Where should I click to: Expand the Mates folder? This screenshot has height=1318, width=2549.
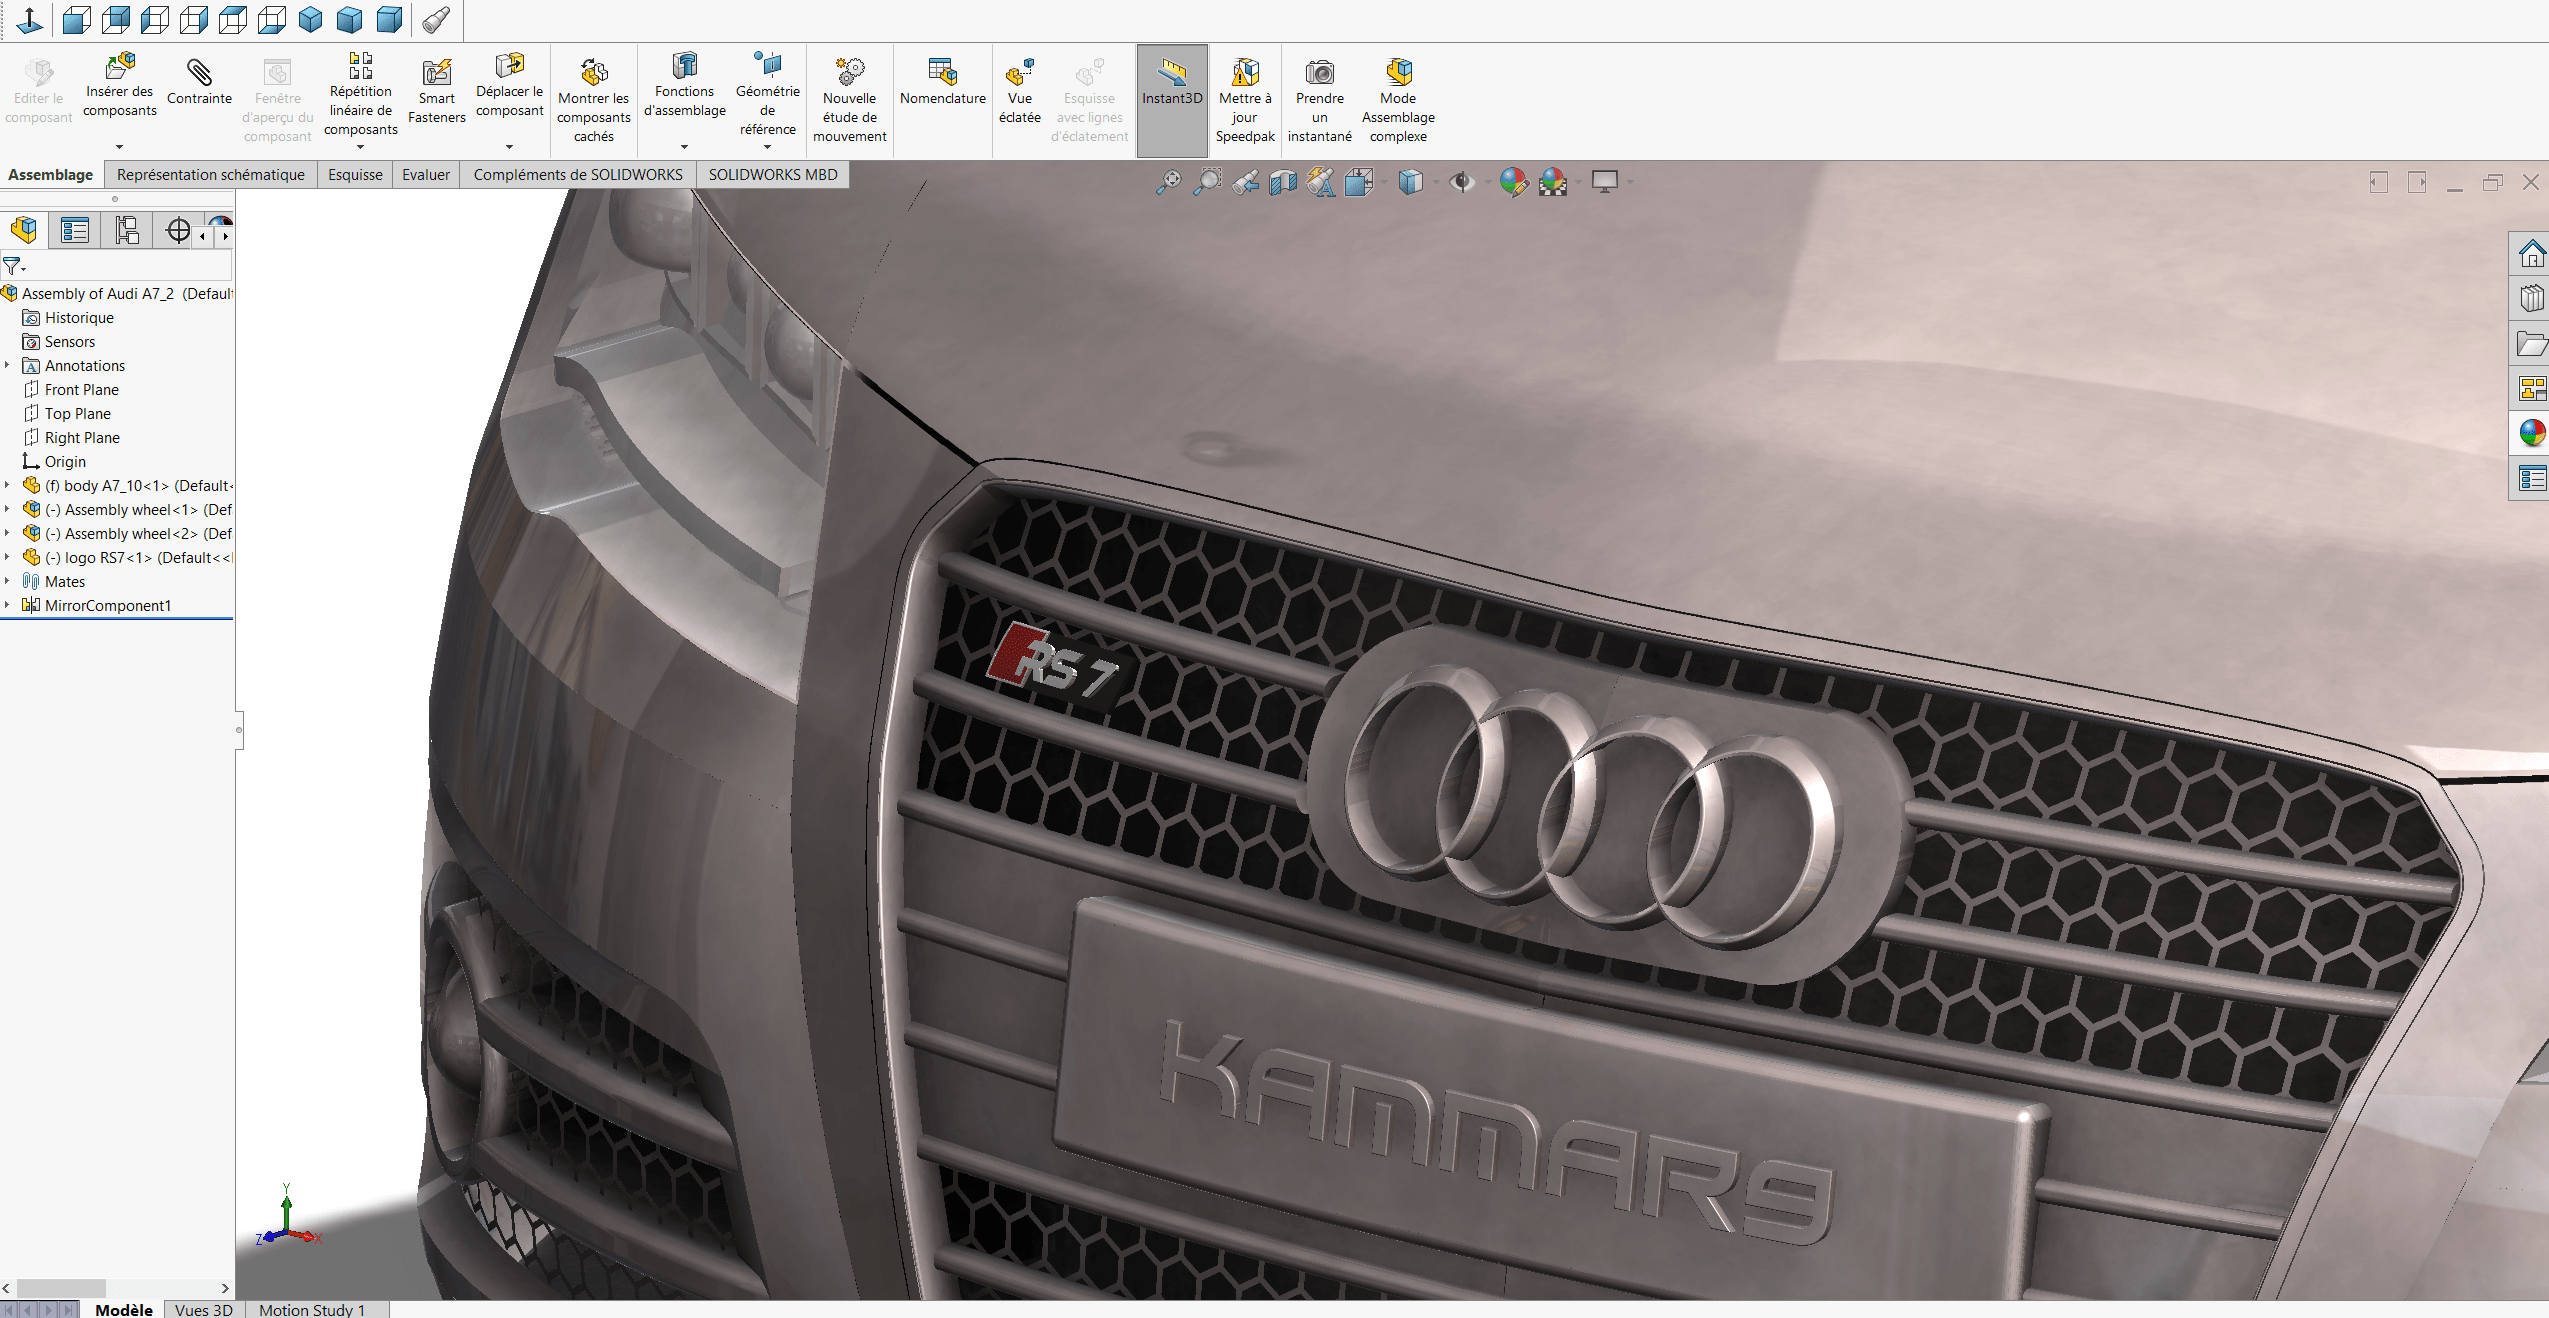[7, 581]
